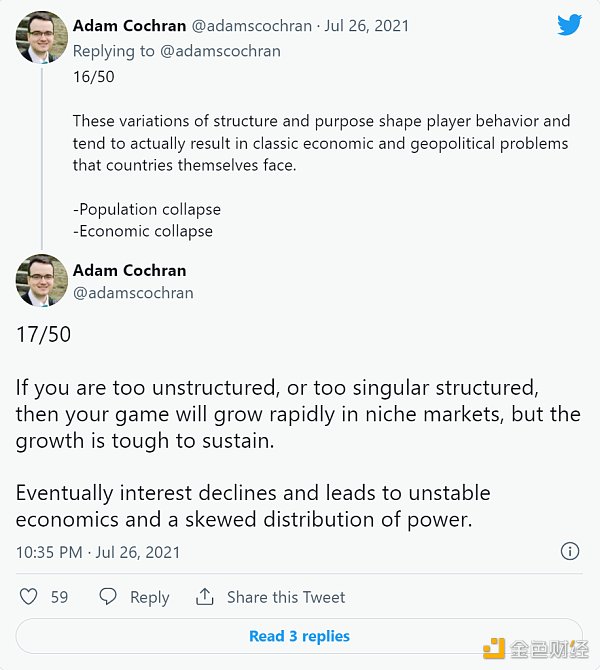This screenshot has height=670, width=600.
Task: Open the avatar on the 17/50 tweet
Action: (x=42, y=280)
